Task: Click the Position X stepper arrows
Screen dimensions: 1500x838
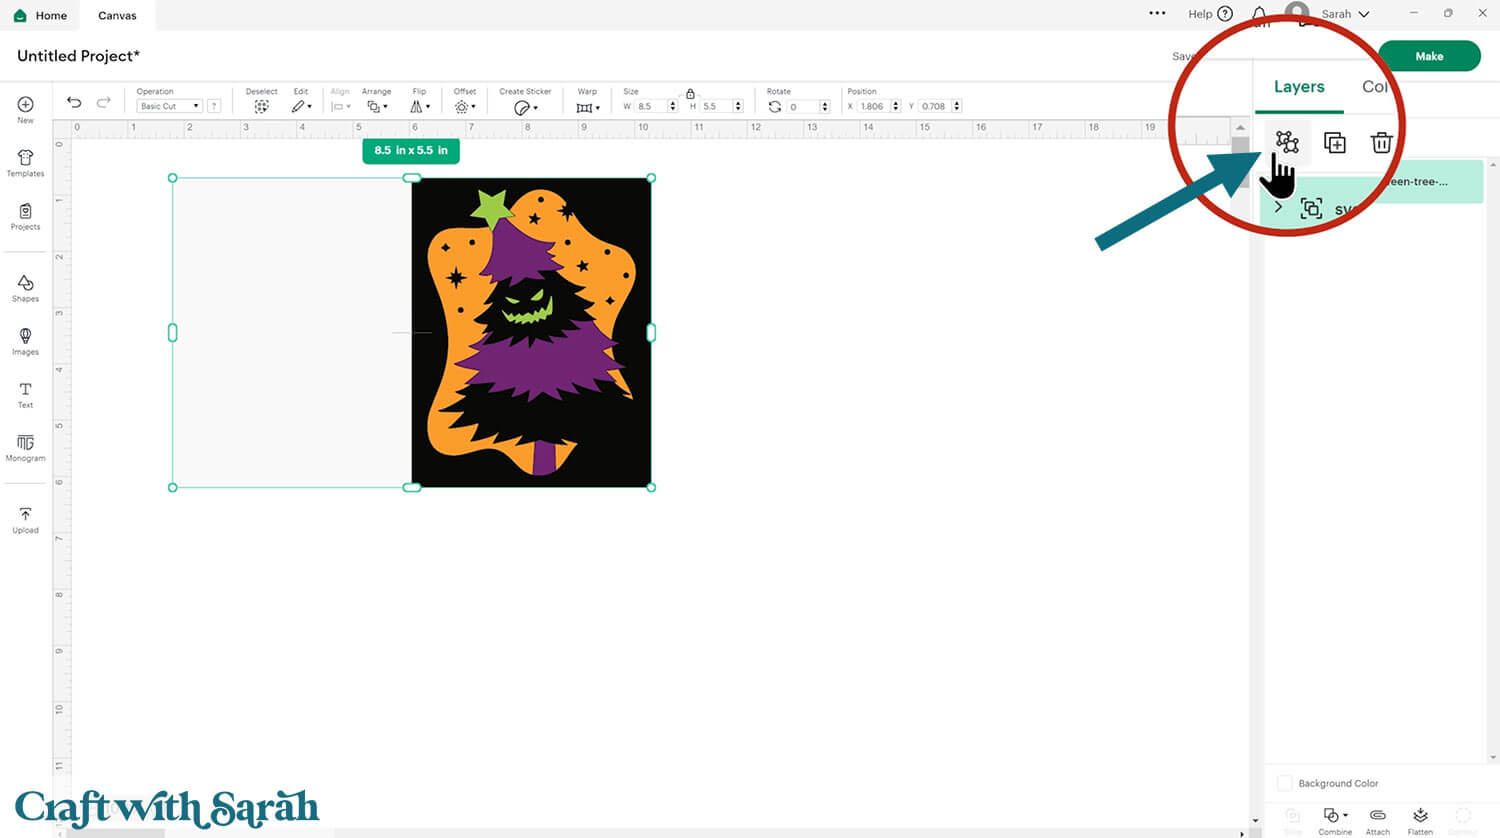Action: (x=895, y=106)
